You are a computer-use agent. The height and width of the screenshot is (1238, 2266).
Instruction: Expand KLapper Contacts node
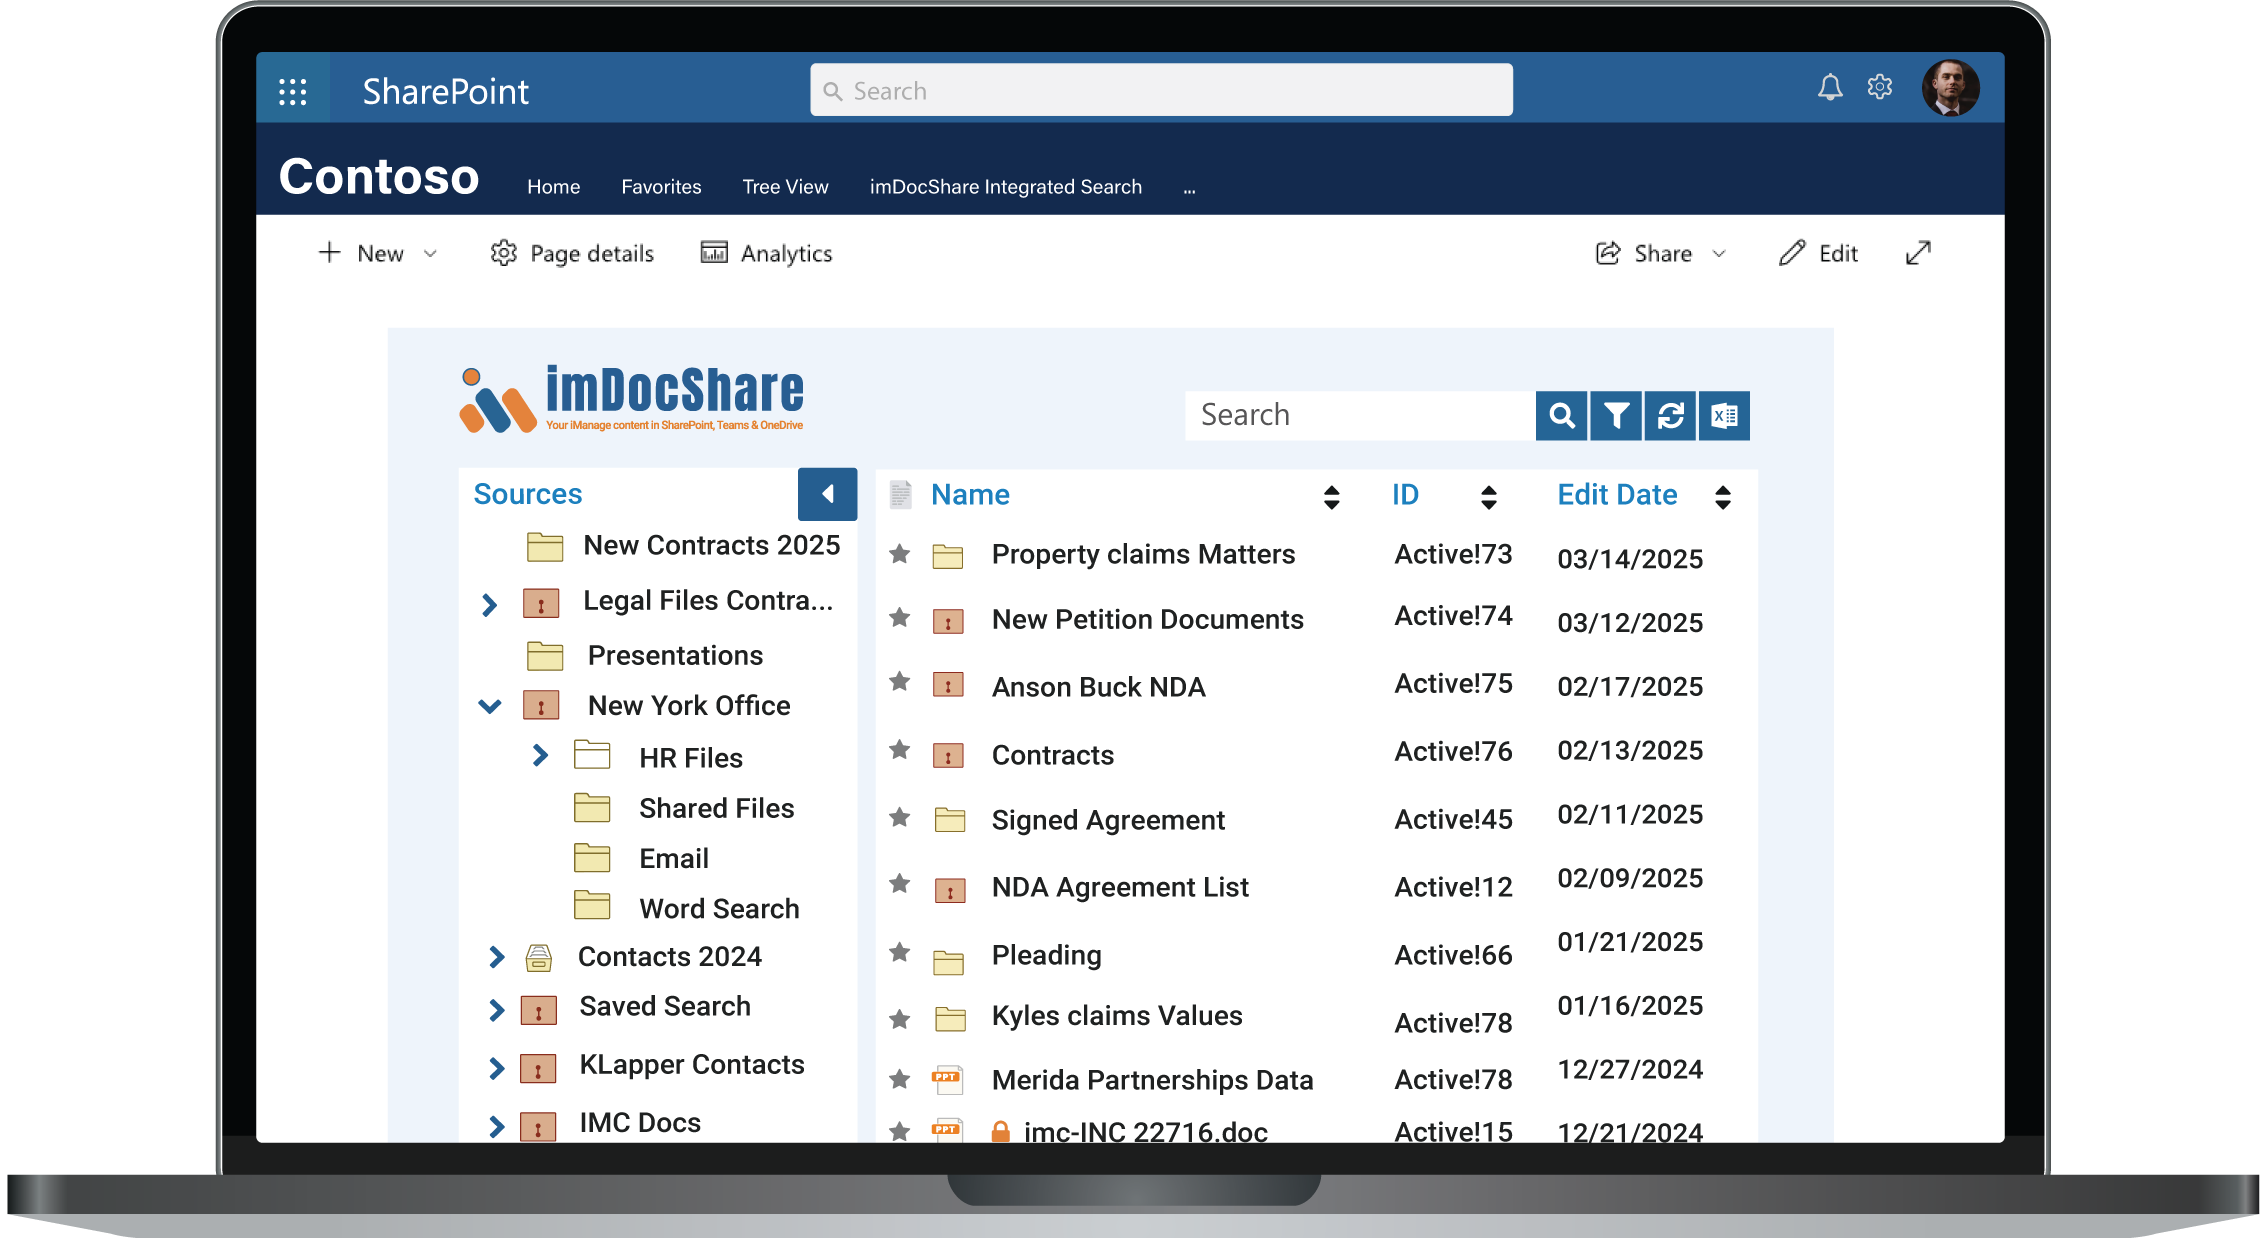click(496, 1068)
